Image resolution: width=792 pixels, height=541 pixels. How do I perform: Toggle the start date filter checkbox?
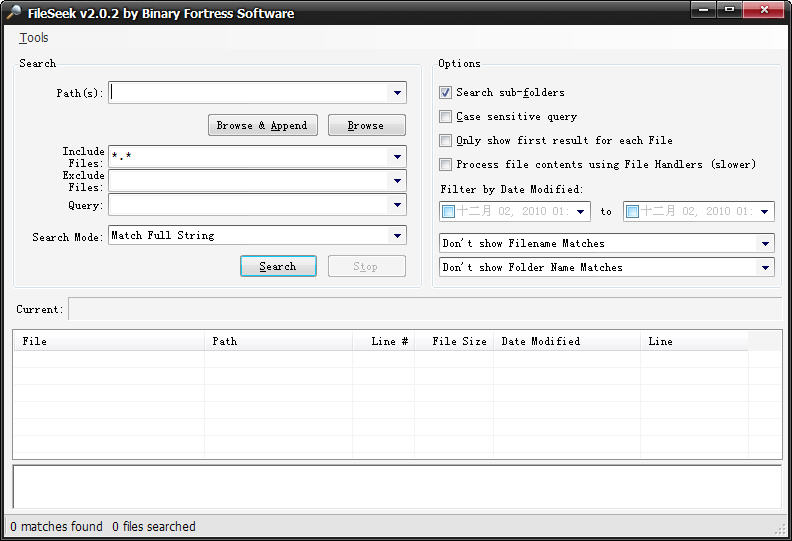[x=448, y=212]
